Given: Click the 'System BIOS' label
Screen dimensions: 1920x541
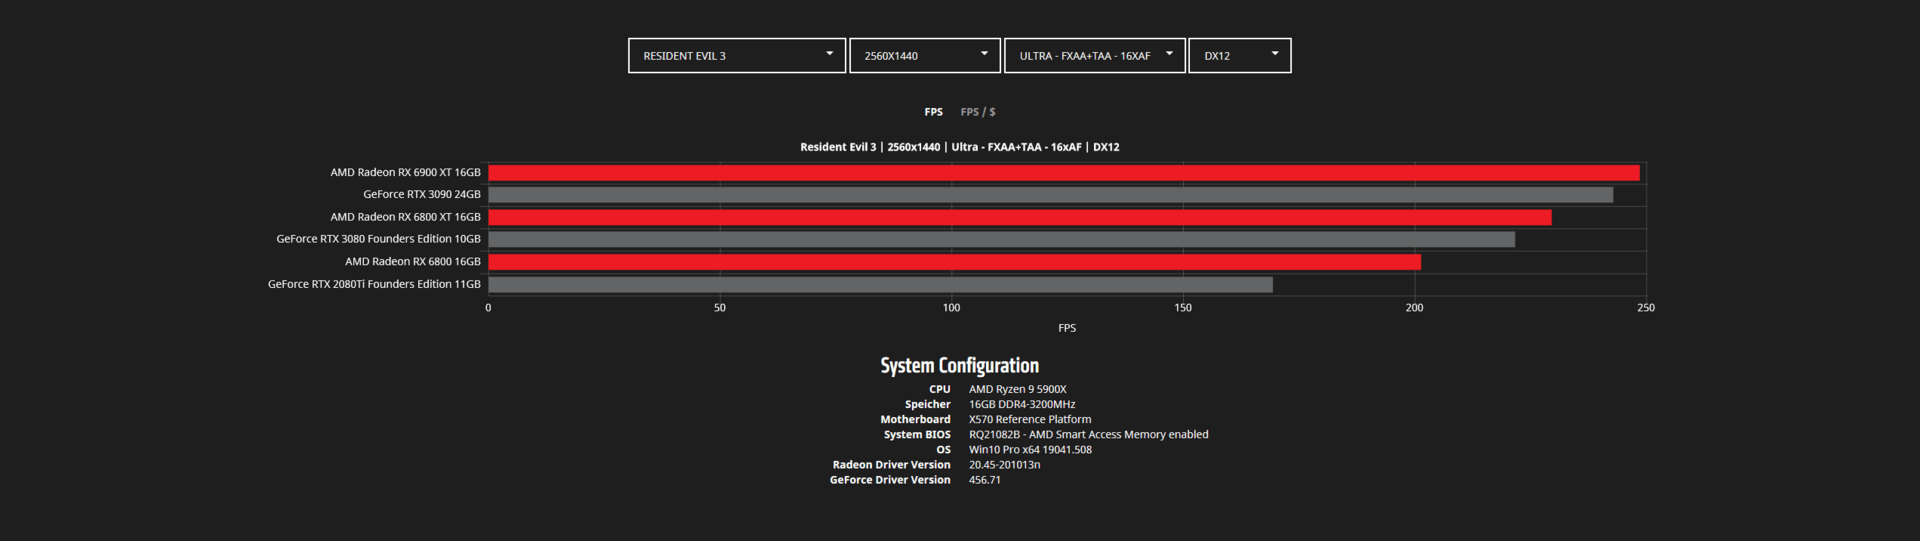Looking at the screenshot, I should [917, 435].
